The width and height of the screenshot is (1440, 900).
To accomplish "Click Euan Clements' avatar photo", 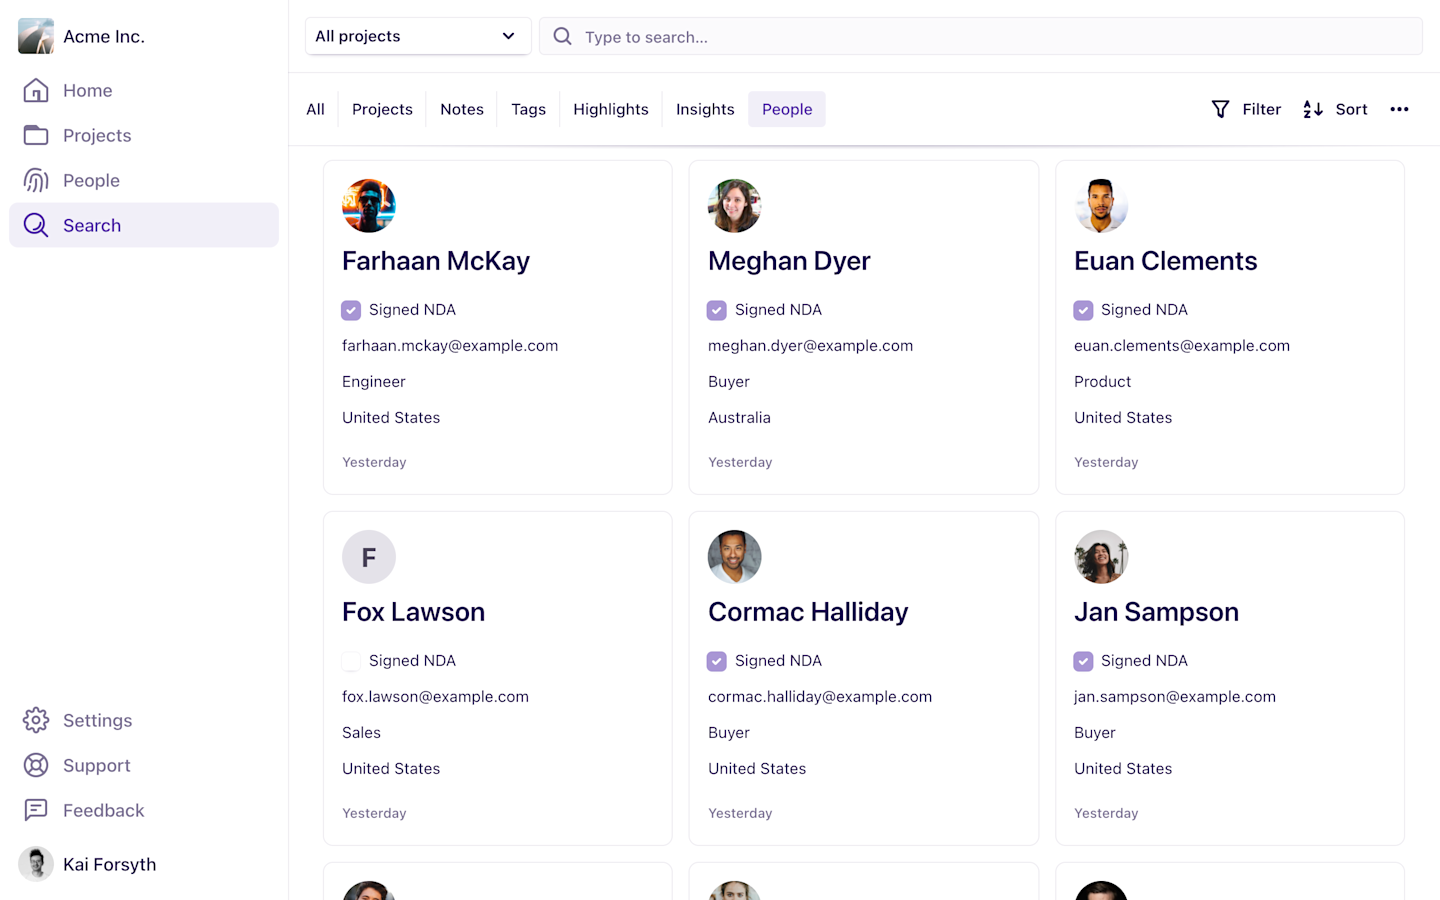I will pos(1101,206).
